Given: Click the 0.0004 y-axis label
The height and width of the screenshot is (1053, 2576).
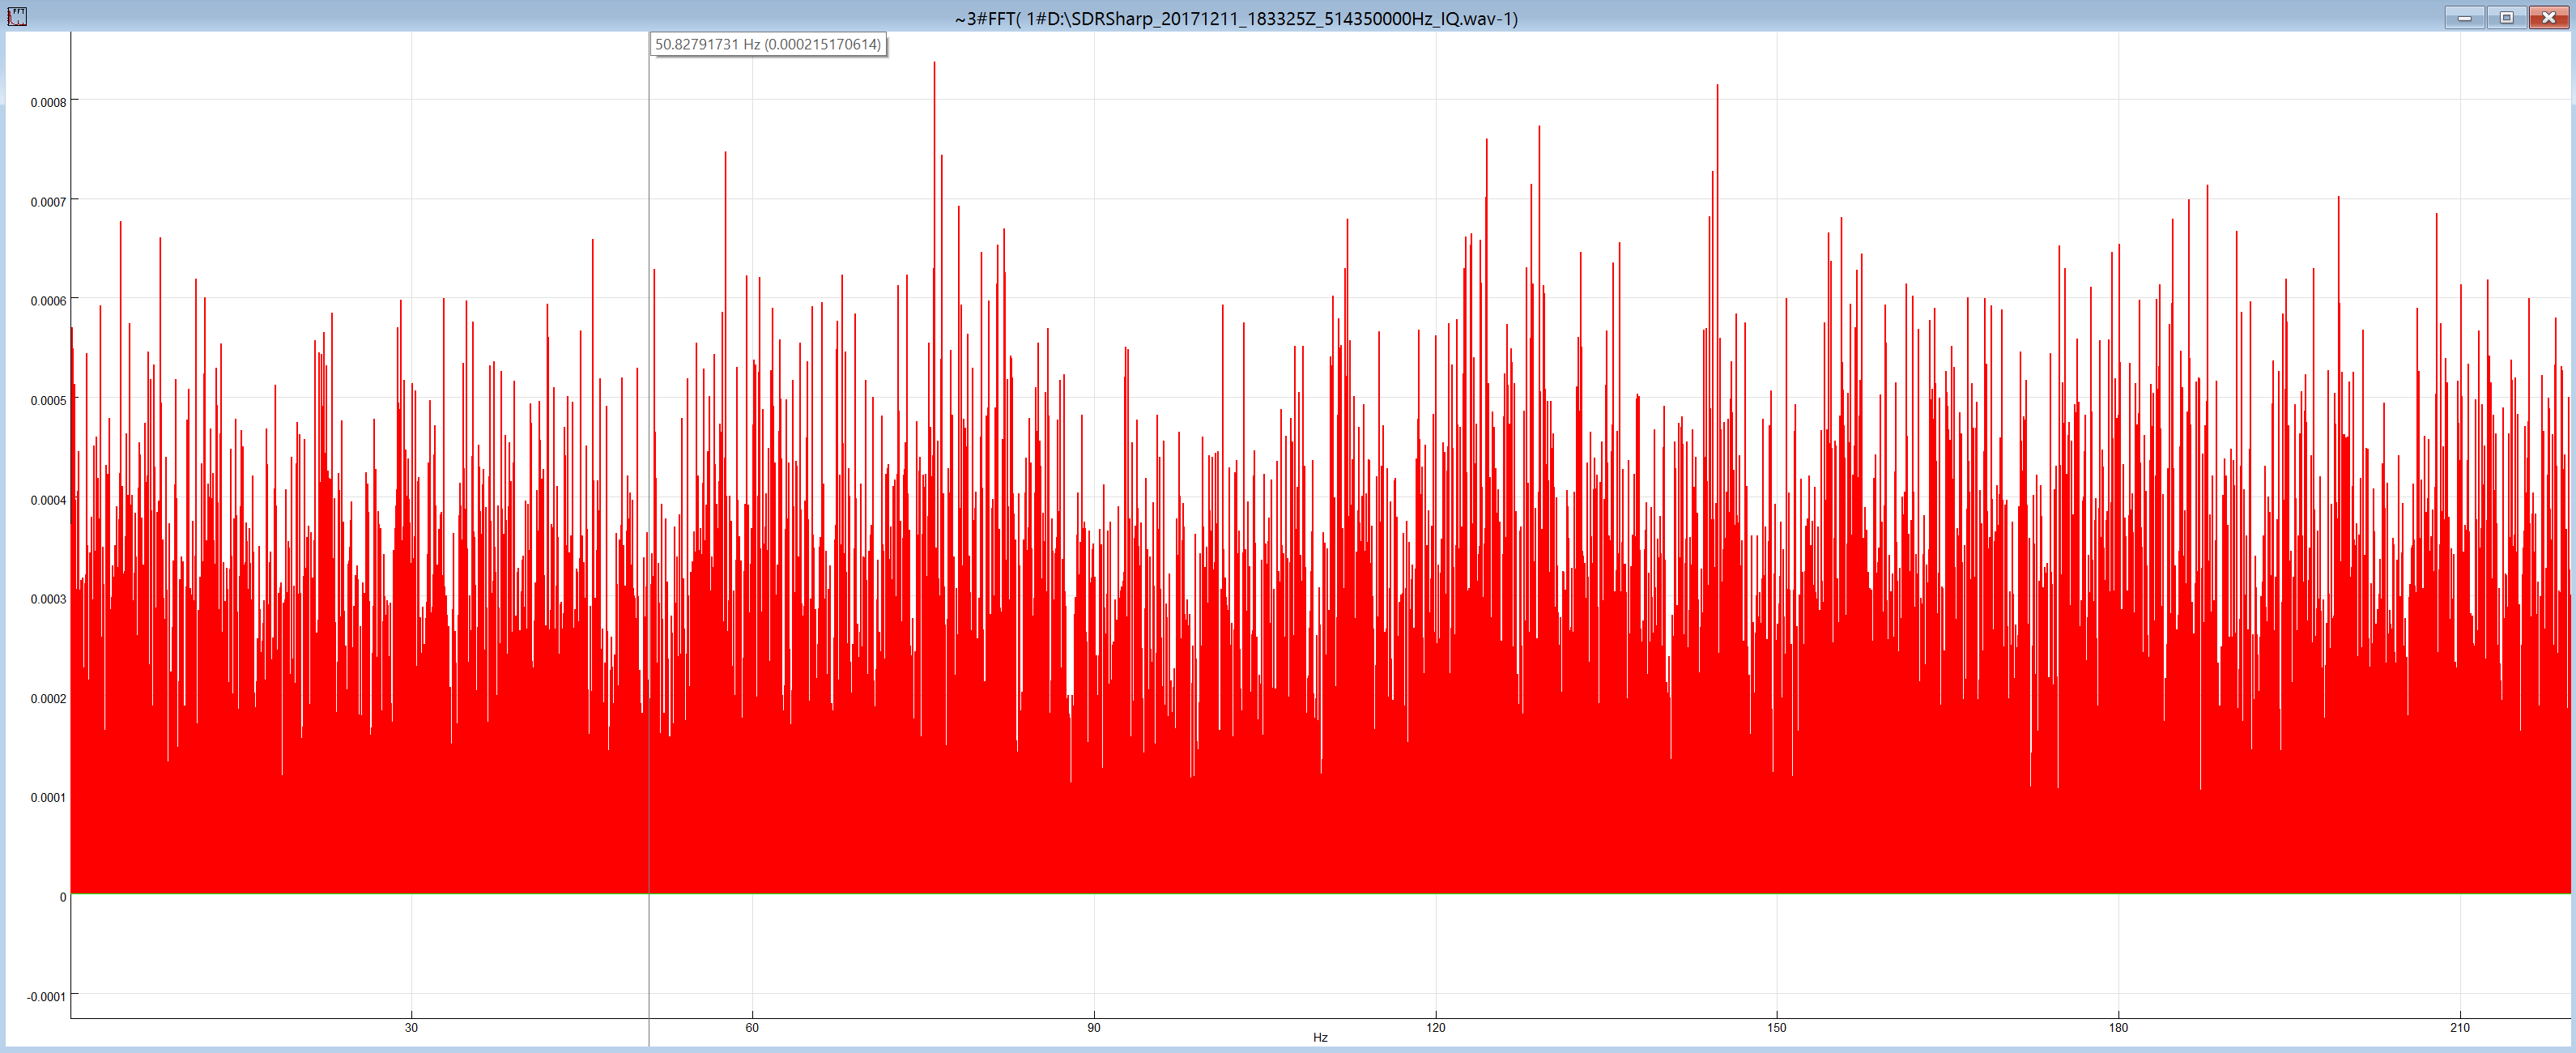Looking at the screenshot, I should point(48,500).
